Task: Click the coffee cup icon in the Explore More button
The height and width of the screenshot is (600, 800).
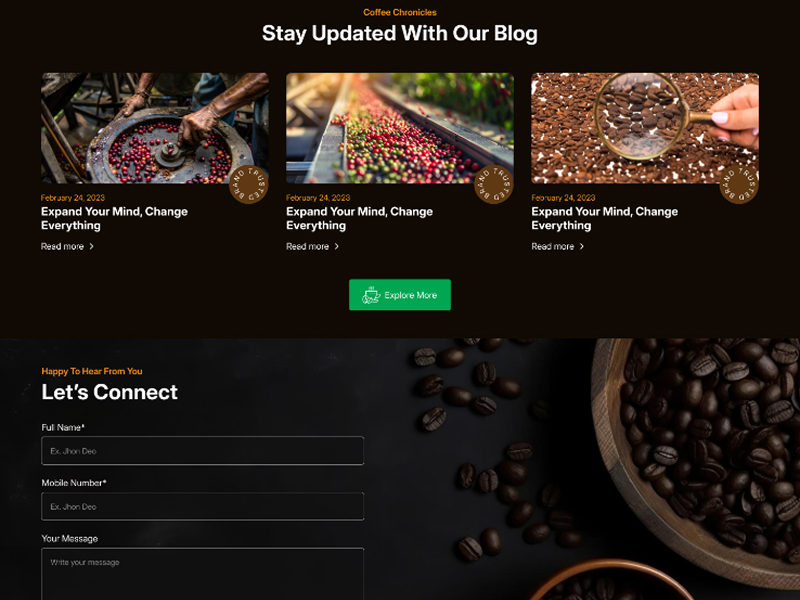Action: pyautogui.click(x=371, y=295)
